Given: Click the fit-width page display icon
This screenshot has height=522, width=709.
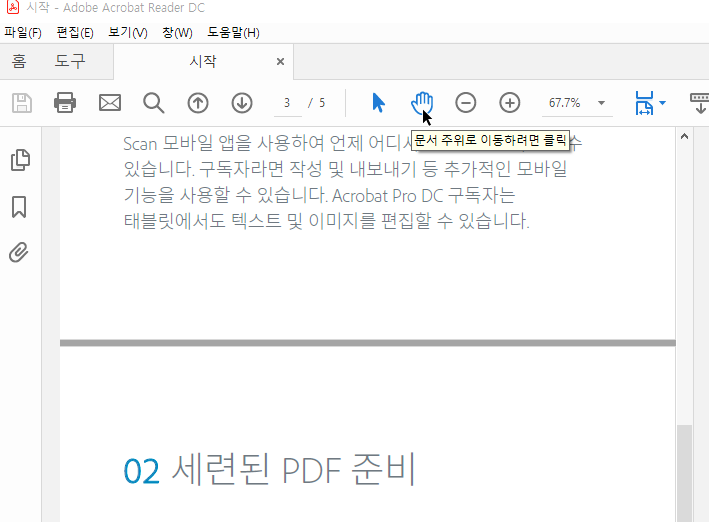Looking at the screenshot, I should 644,103.
